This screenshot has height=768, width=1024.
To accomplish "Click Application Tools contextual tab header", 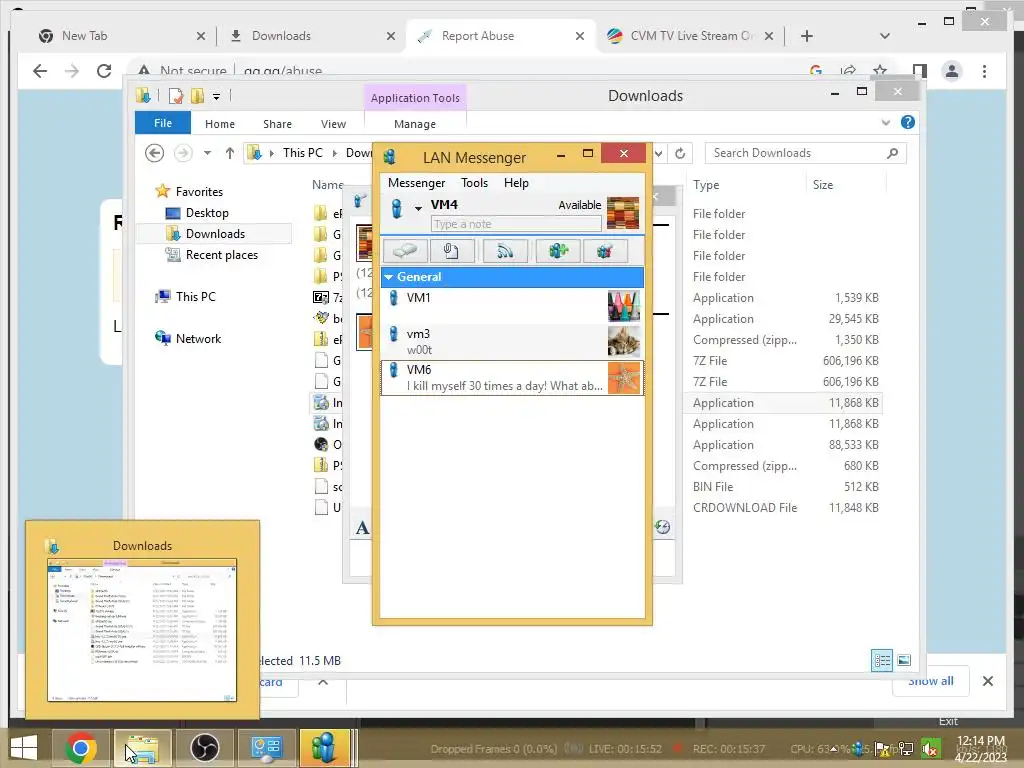I will (415, 98).
